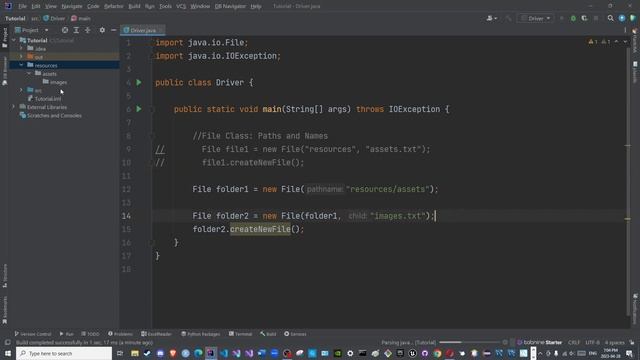
Task: Collapse the resources folder
Action: (21, 65)
